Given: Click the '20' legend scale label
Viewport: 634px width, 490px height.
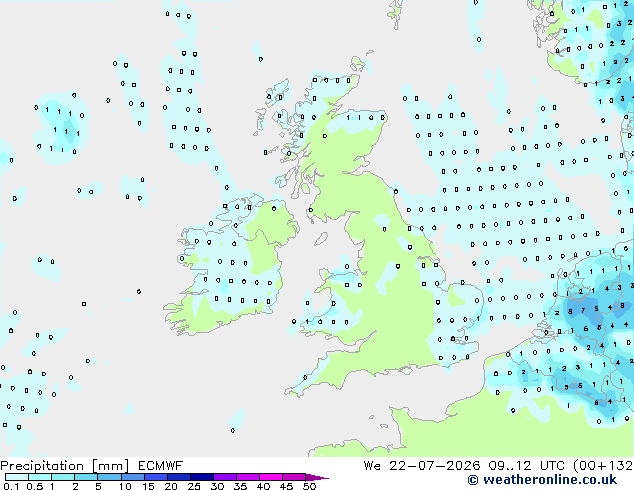Looking at the screenshot, I should tap(171, 486).
